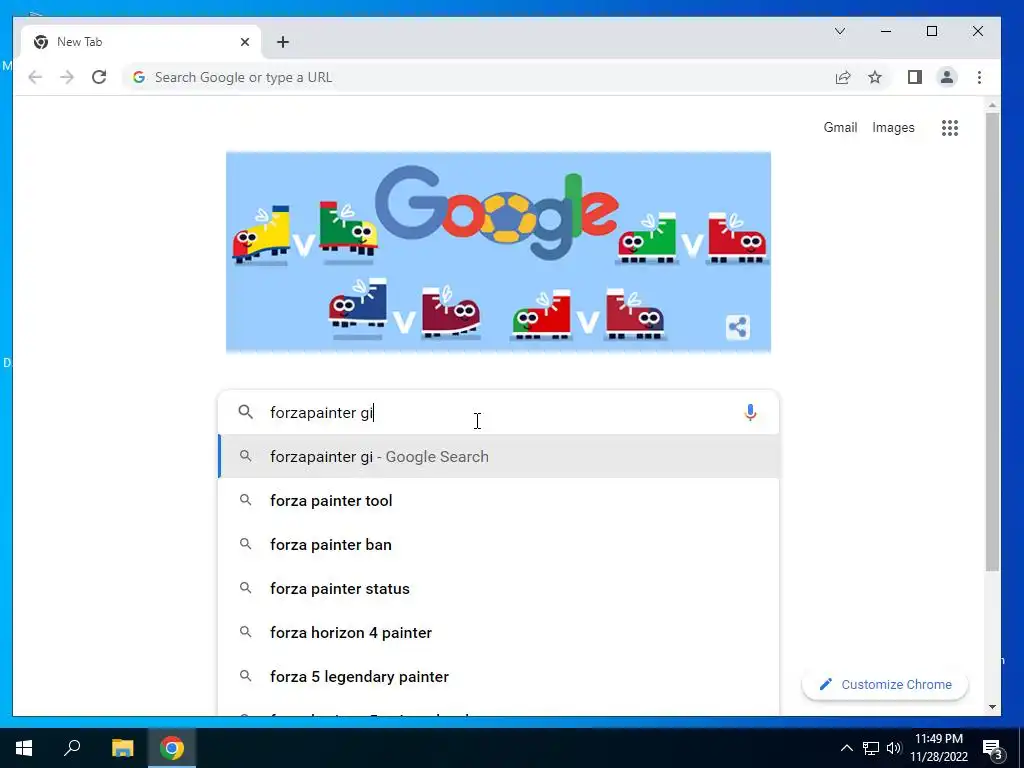The height and width of the screenshot is (768, 1024).
Task: Open the Windows taskbar search
Action: (72, 748)
